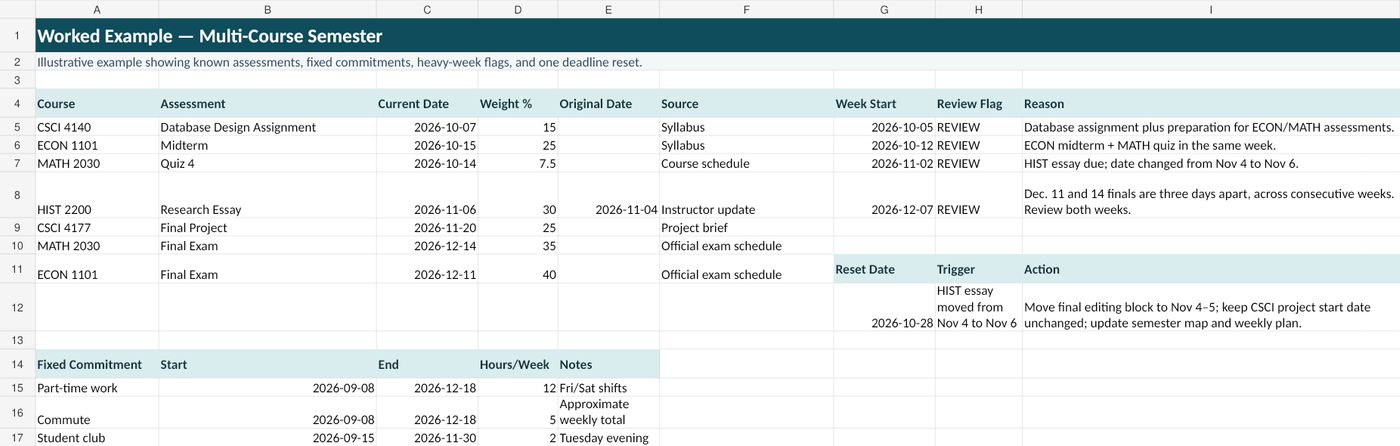The image size is (1400, 446).
Task: Select row 8 header
Action: 17,195
